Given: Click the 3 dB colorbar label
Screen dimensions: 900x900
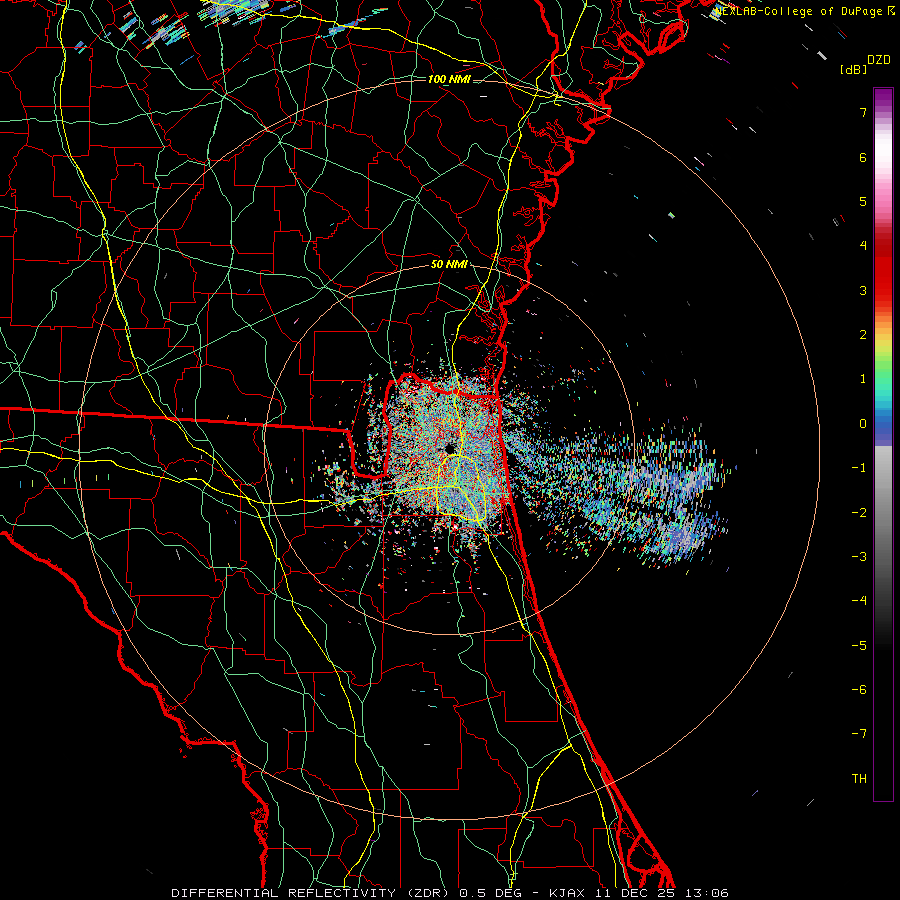Looking at the screenshot, I should (x=863, y=290).
